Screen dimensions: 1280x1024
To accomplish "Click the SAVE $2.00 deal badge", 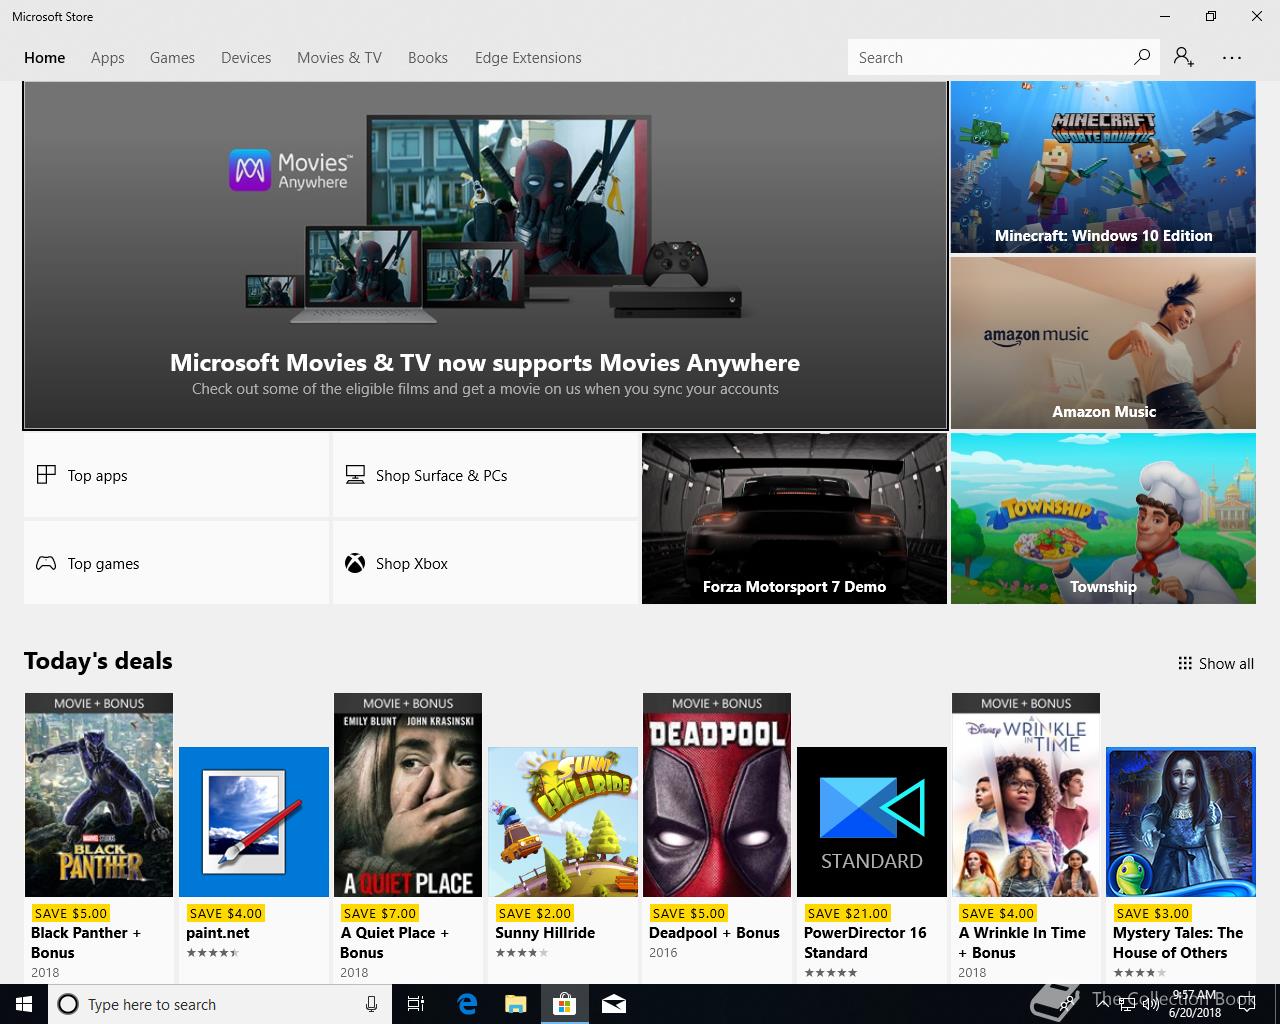I will [x=535, y=913].
